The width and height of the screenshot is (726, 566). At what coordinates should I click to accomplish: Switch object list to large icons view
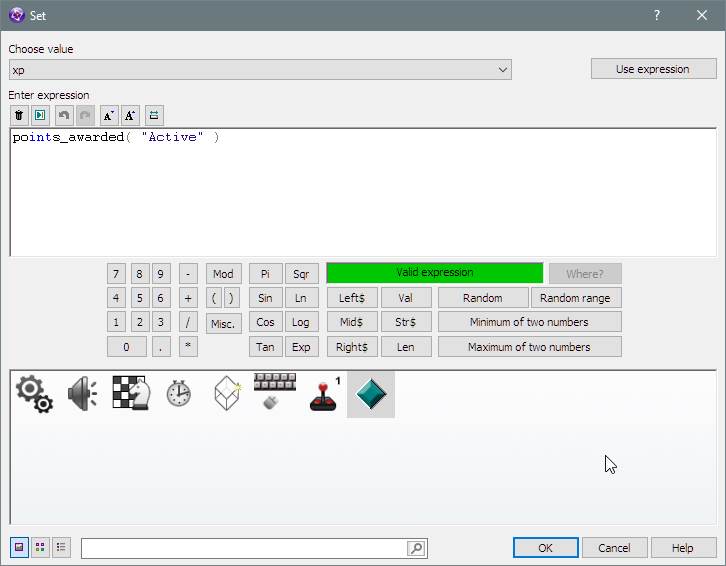[x=19, y=547]
